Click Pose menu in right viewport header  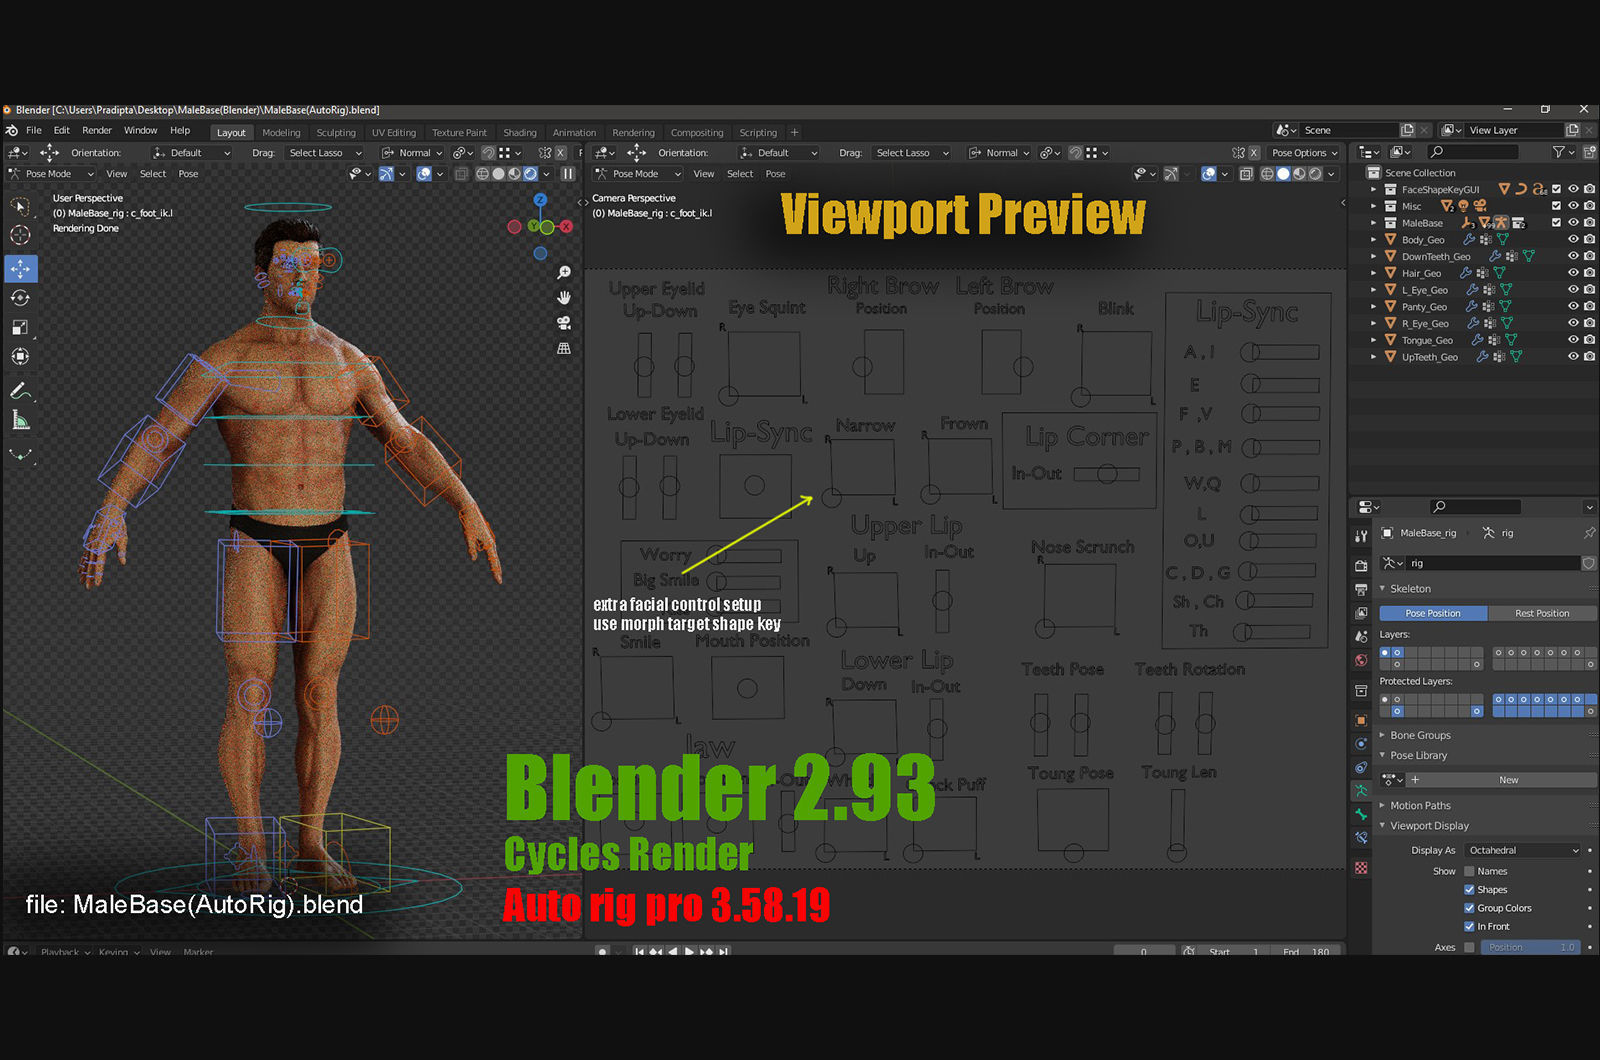[x=776, y=174]
